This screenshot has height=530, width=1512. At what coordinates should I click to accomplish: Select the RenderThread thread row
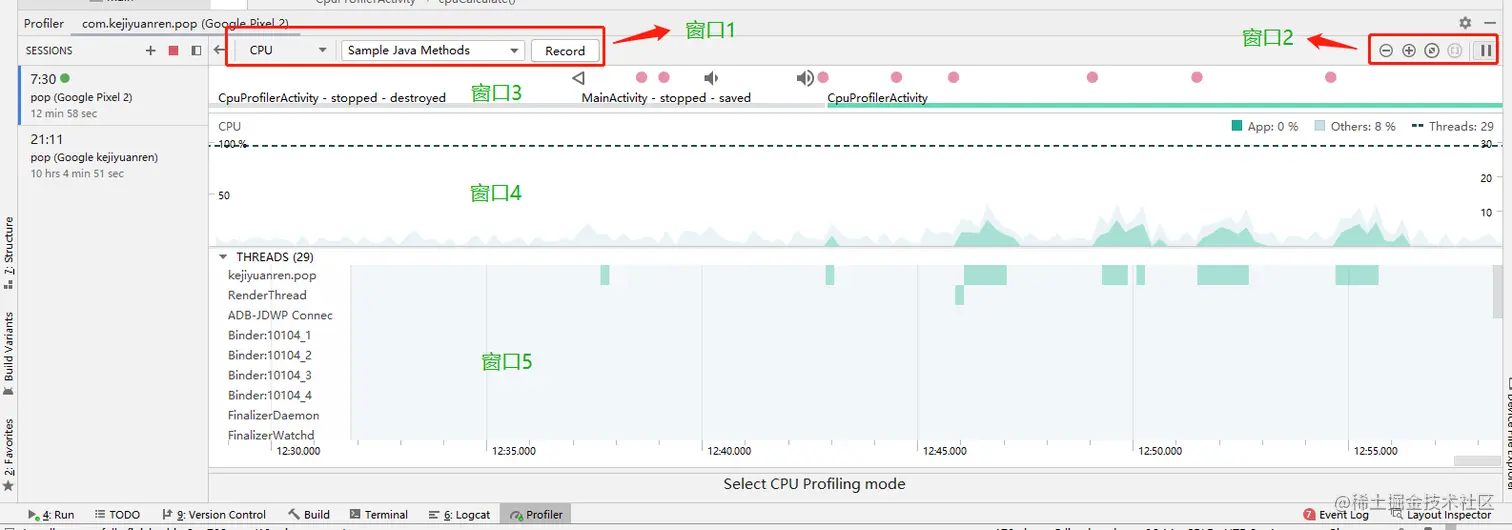pyautogui.click(x=267, y=295)
